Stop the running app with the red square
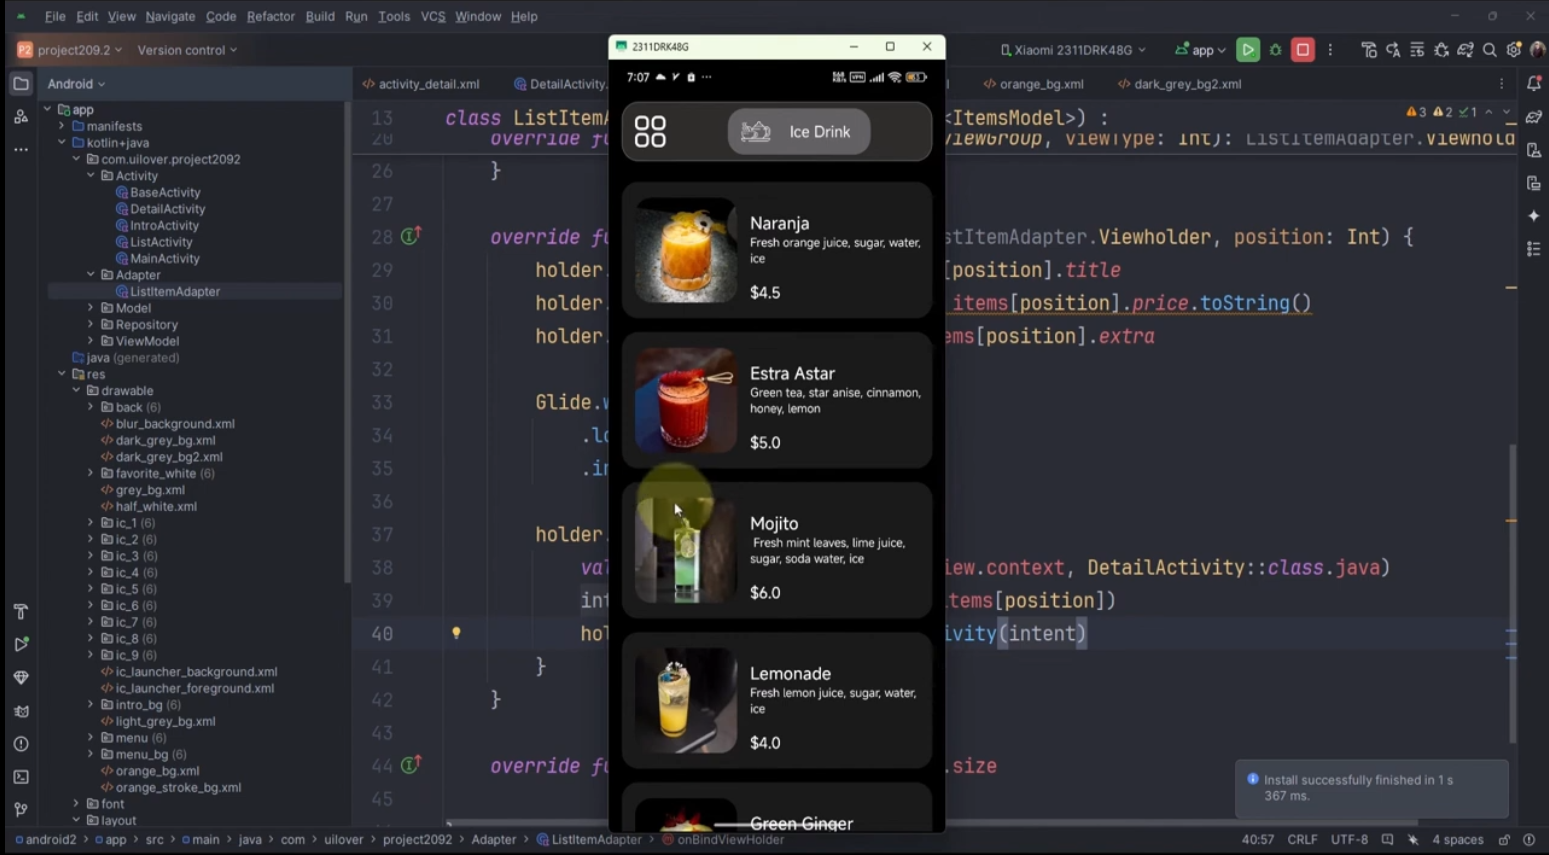The width and height of the screenshot is (1549, 855). (x=1302, y=50)
